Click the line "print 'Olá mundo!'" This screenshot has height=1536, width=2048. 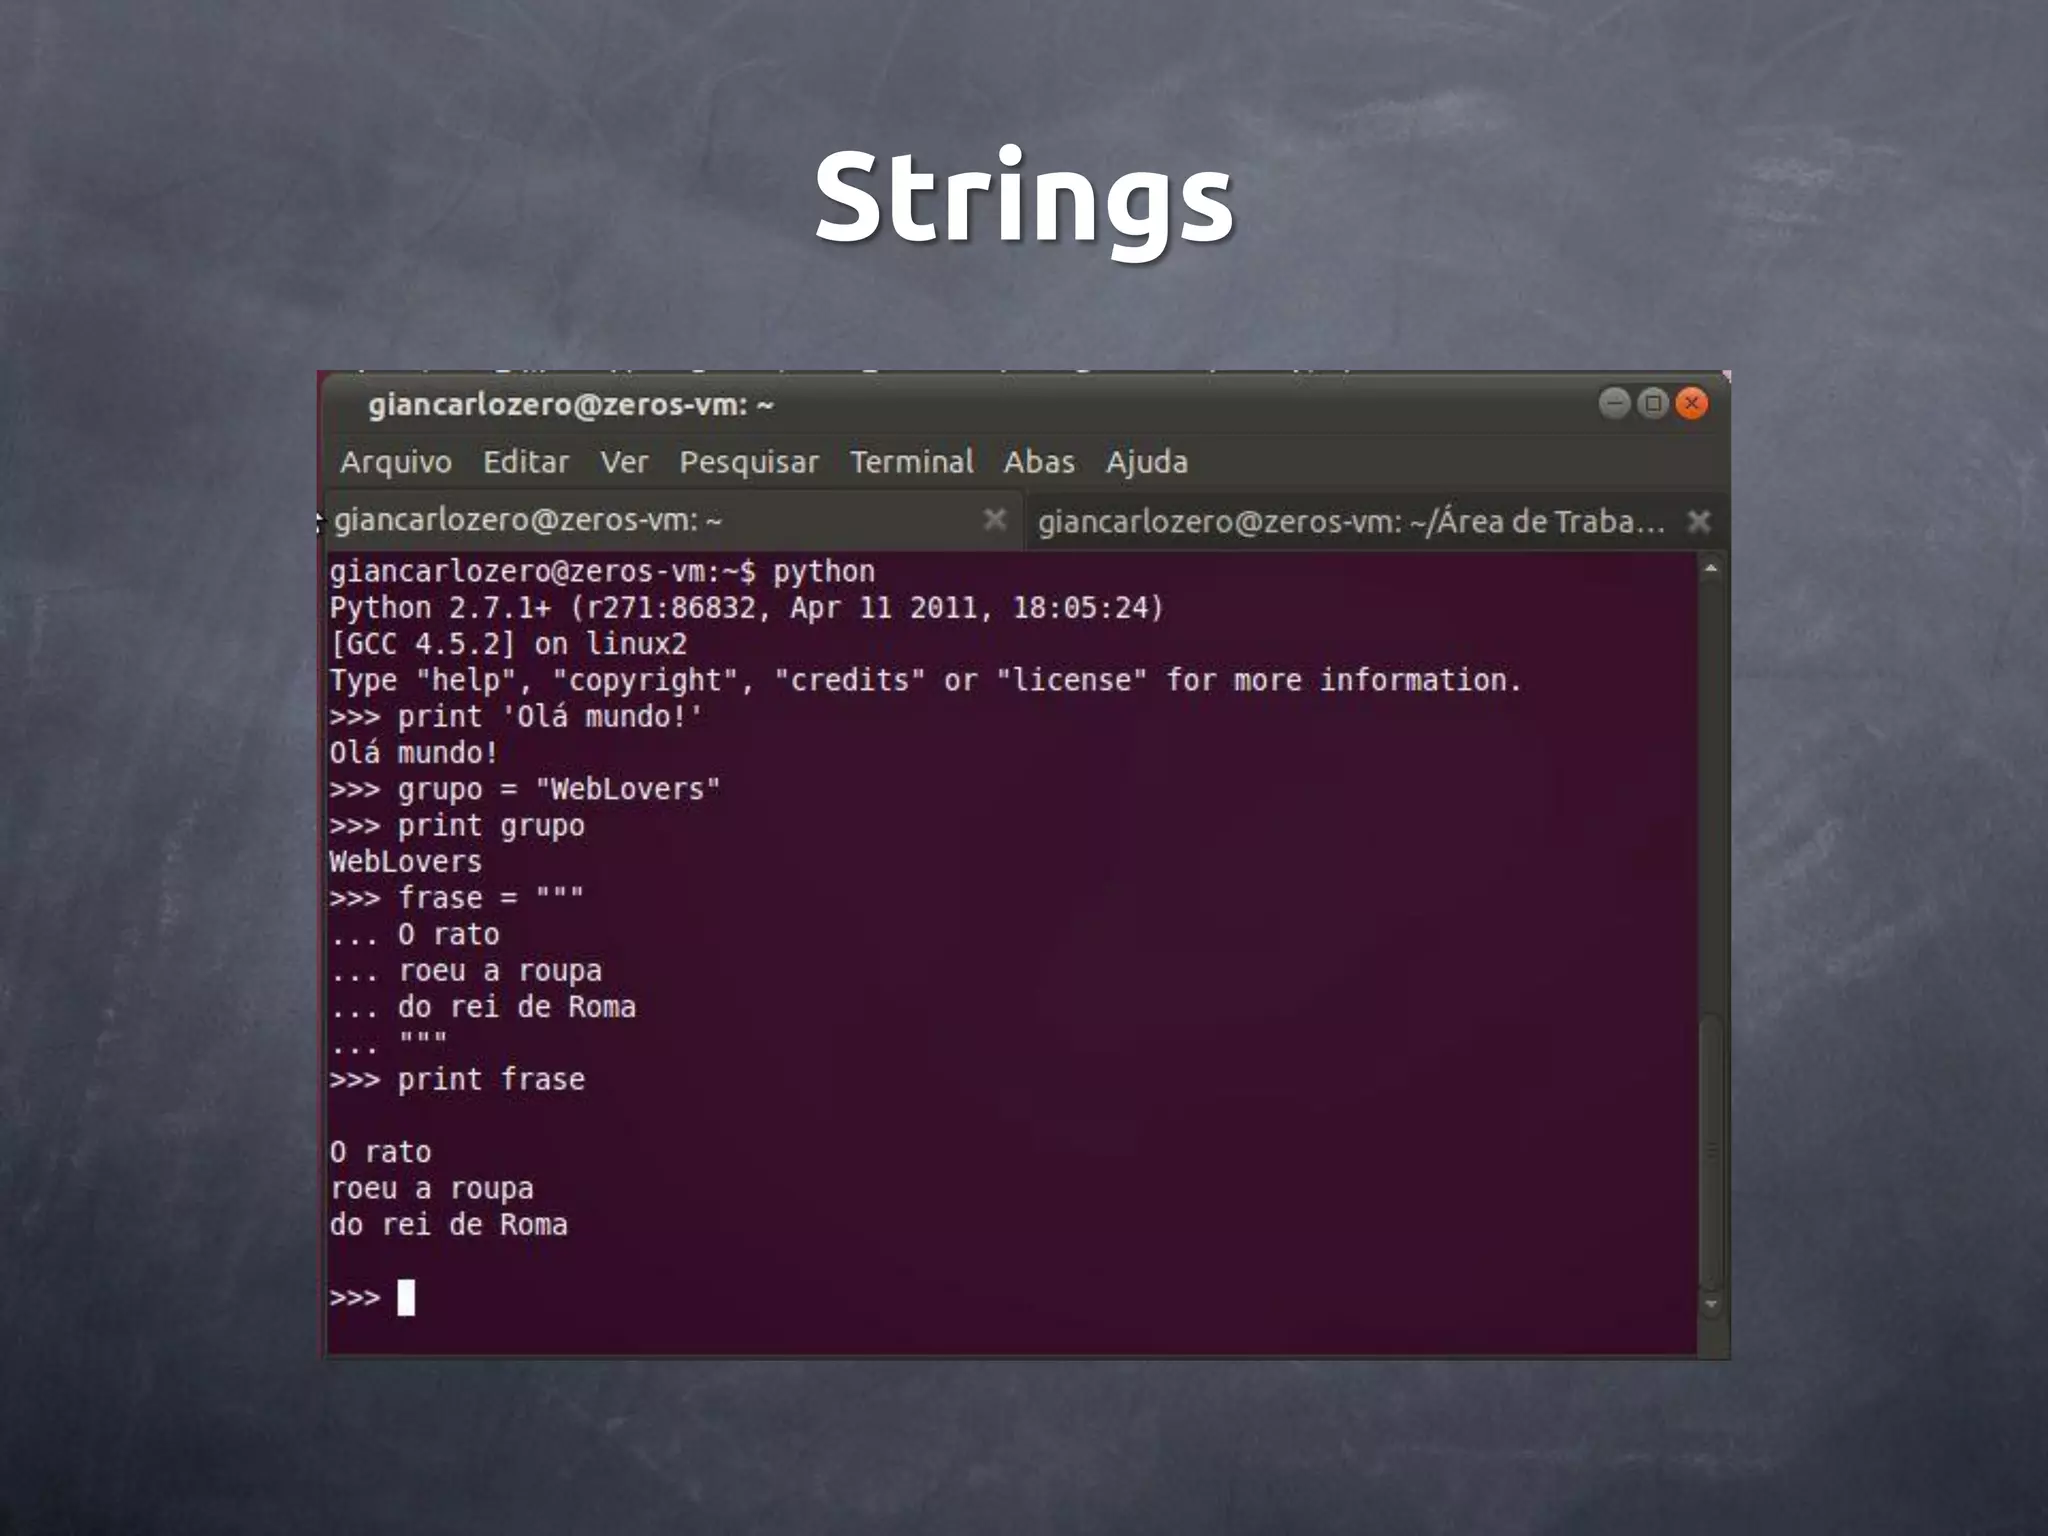tap(517, 717)
